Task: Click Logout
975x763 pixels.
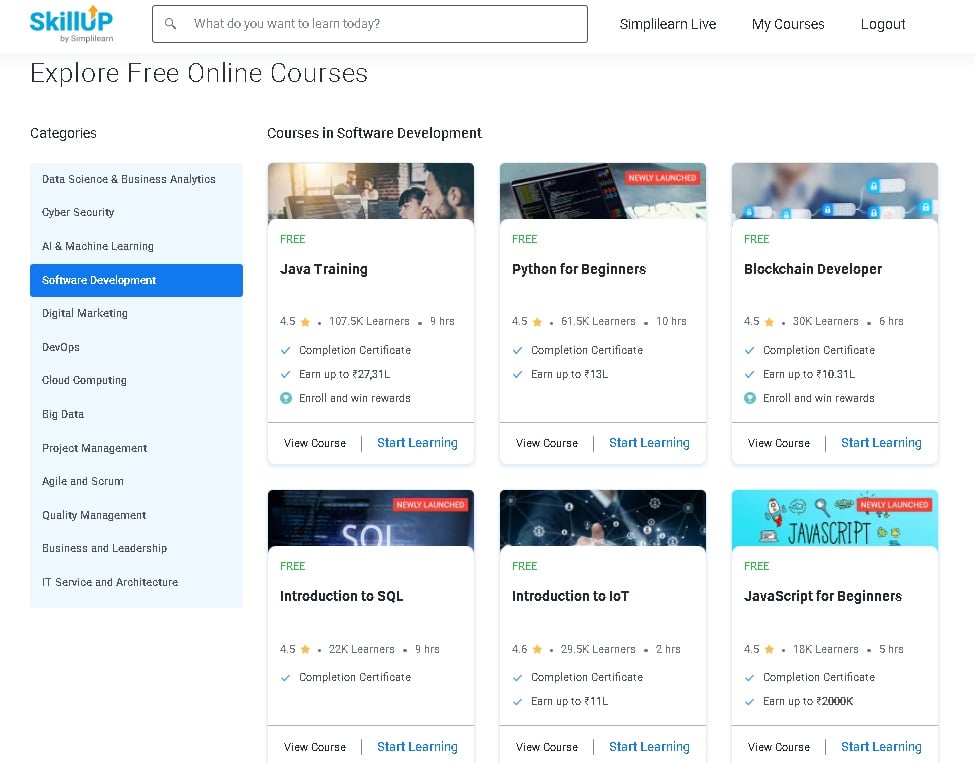Action: [882, 24]
